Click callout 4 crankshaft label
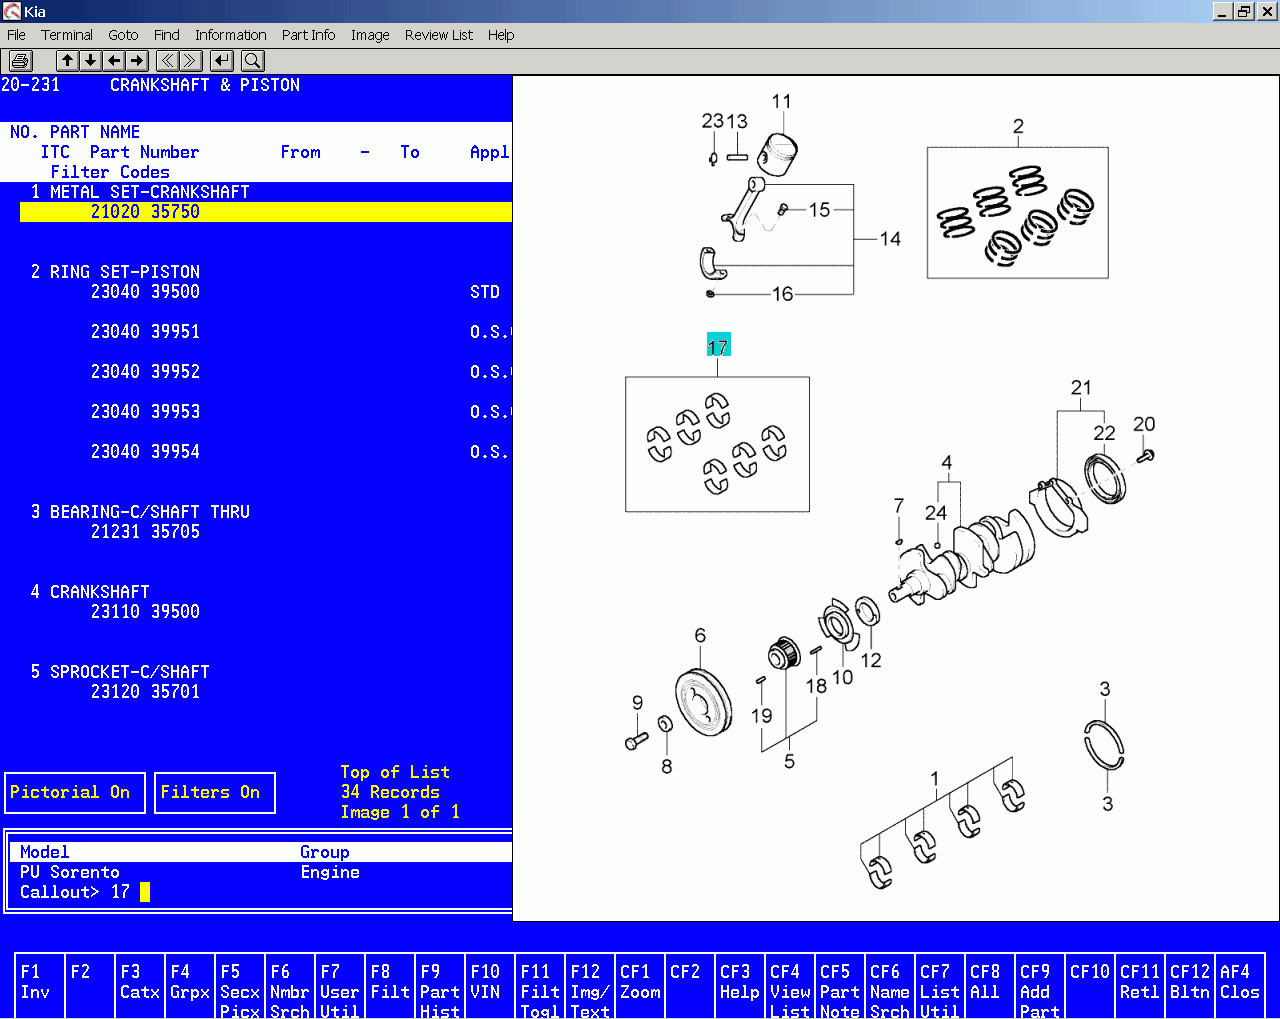The width and height of the screenshot is (1280, 1019). (x=946, y=462)
